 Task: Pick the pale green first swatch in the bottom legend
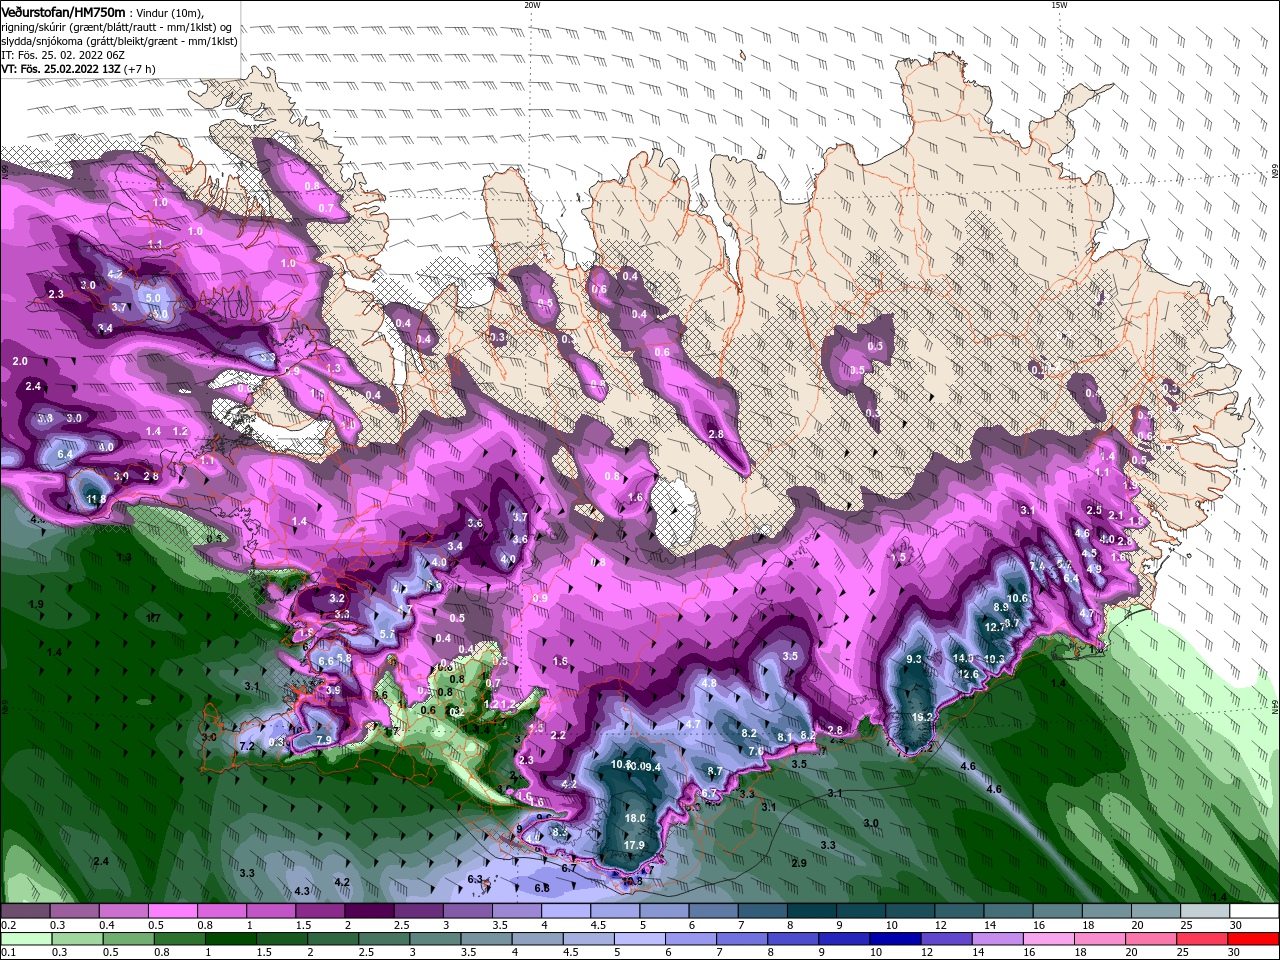tap(25, 939)
